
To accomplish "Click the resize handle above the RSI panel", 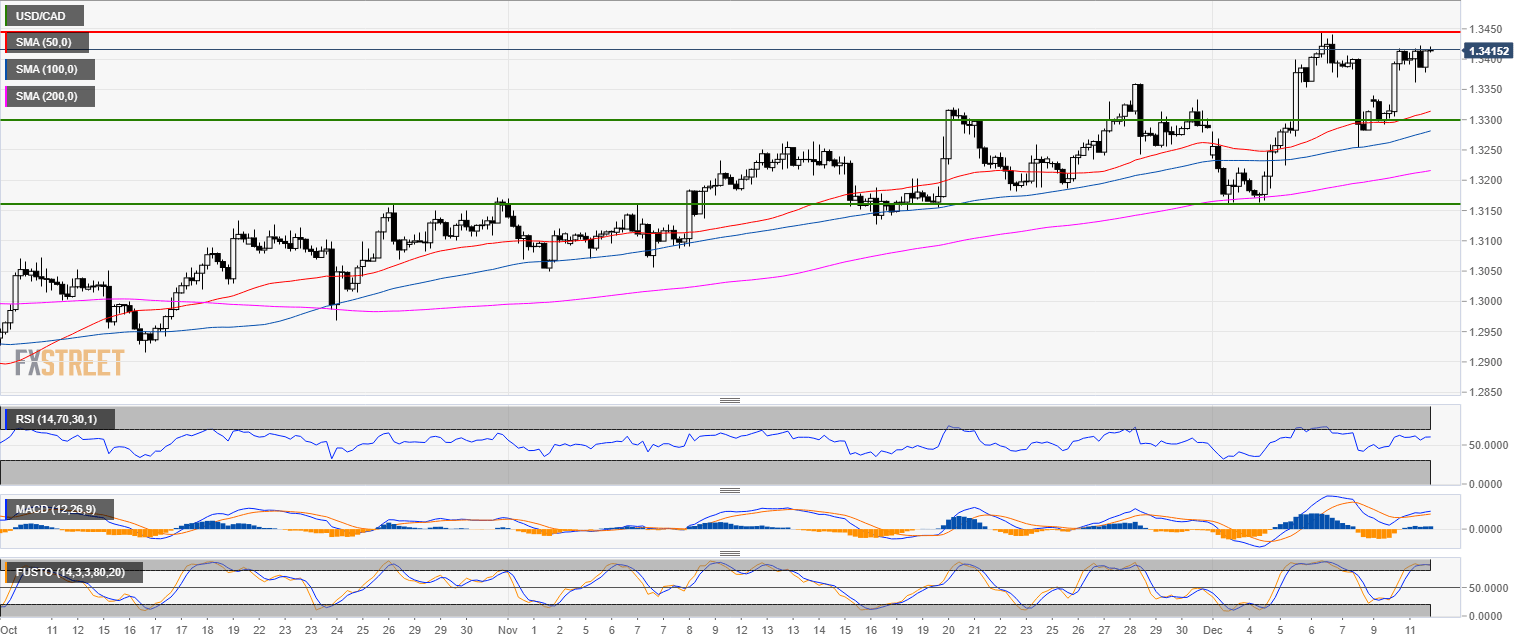I will [729, 400].
